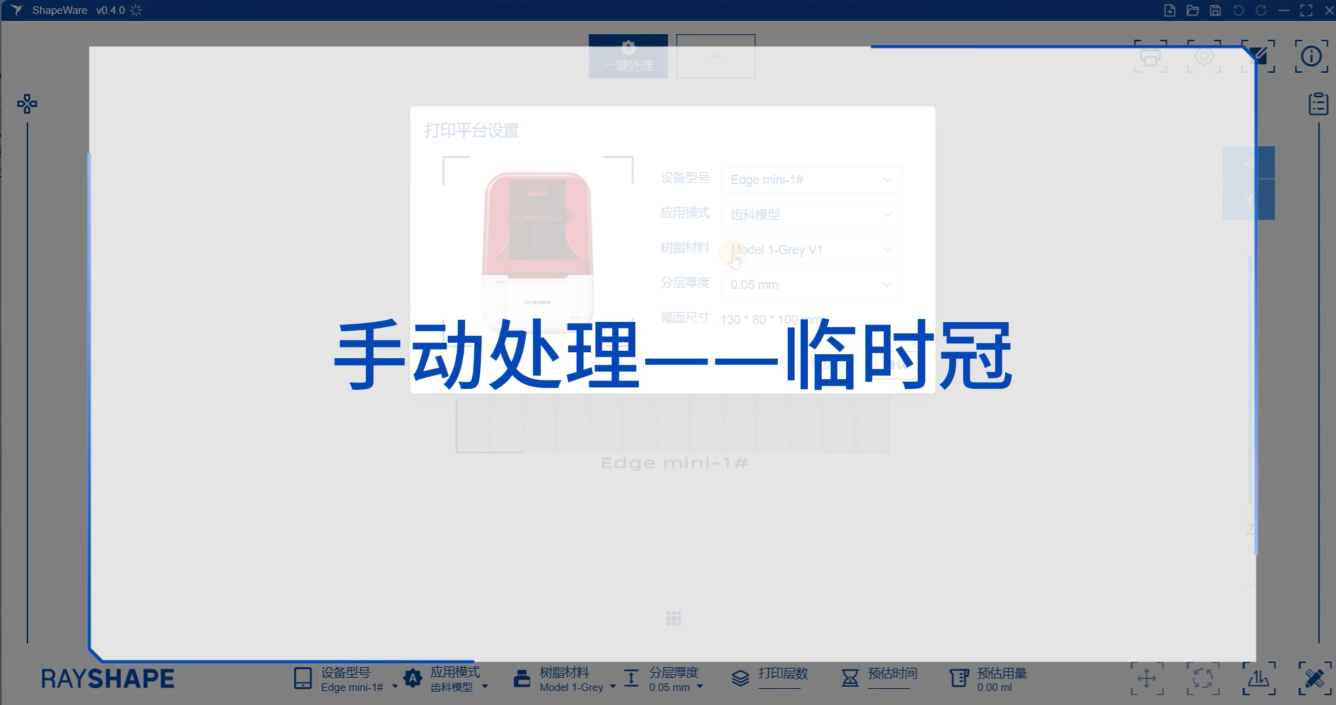Open the 树脂材料 Model 1-Grey V1 dropdown
1336x705 pixels.
(x=810, y=250)
